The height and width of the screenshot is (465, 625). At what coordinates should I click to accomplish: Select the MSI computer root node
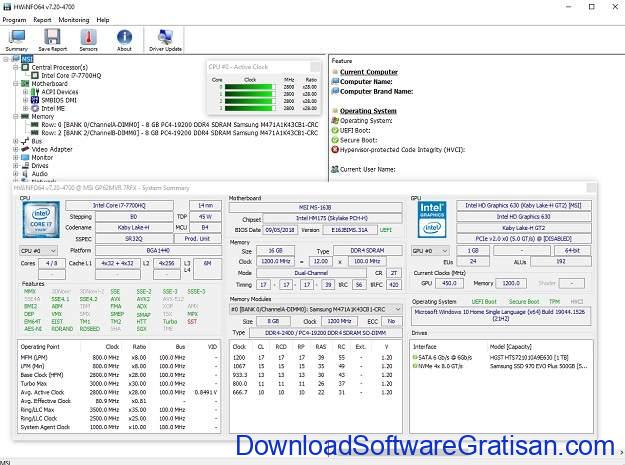pos(26,59)
